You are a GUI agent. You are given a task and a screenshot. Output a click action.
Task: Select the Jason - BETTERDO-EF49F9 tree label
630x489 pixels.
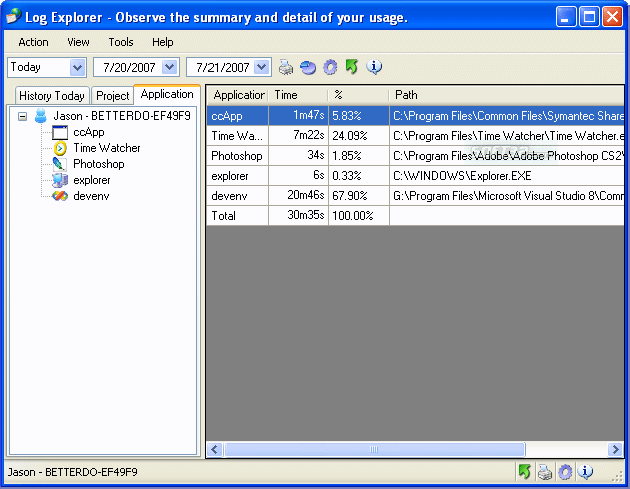(122, 116)
